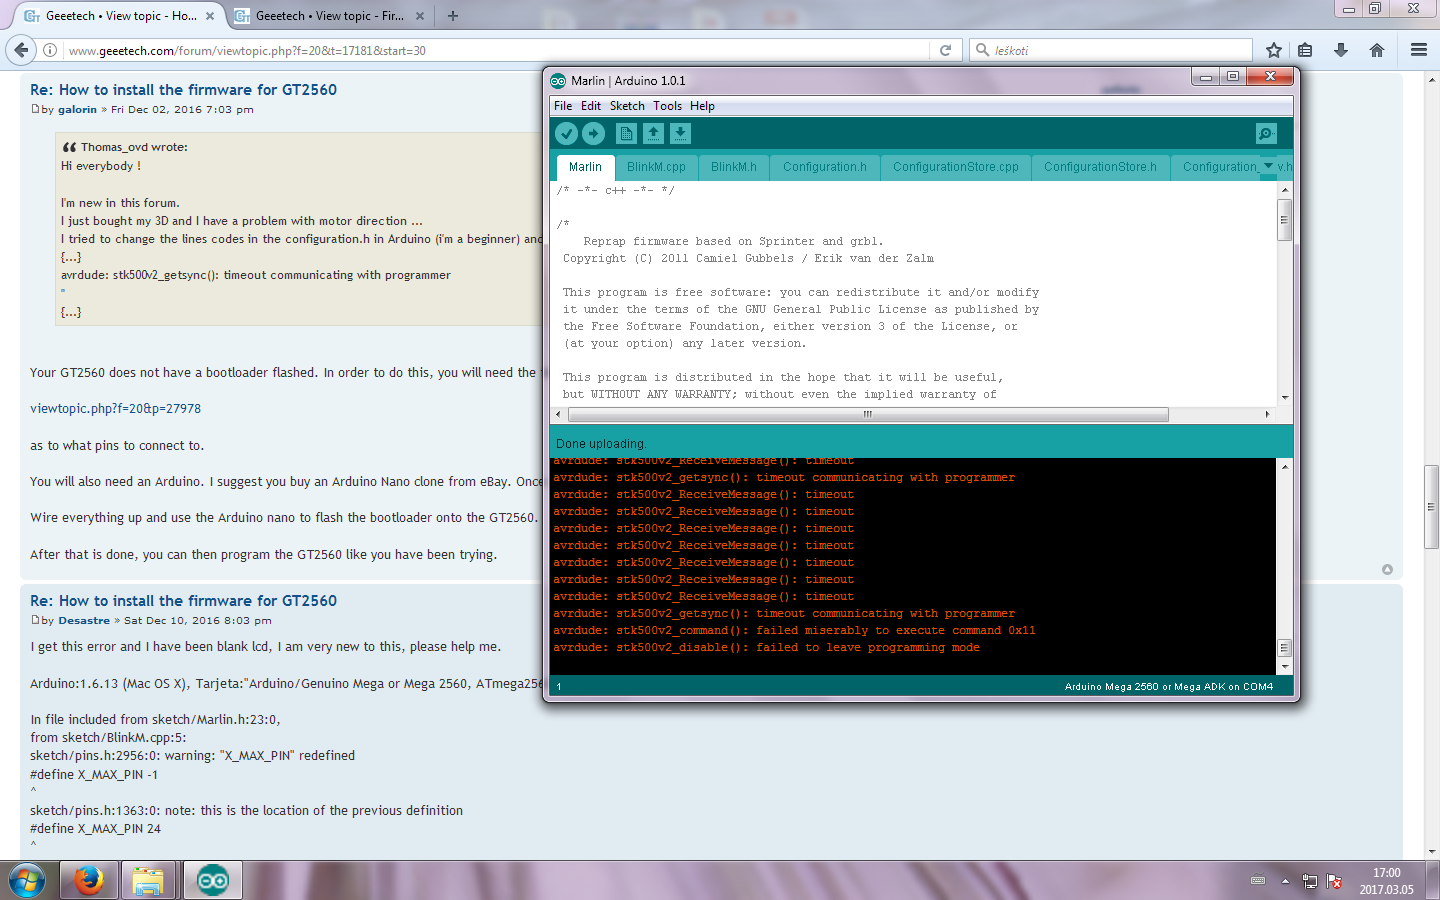
Task: Show hidden system tray icons
Action: coord(1285,881)
